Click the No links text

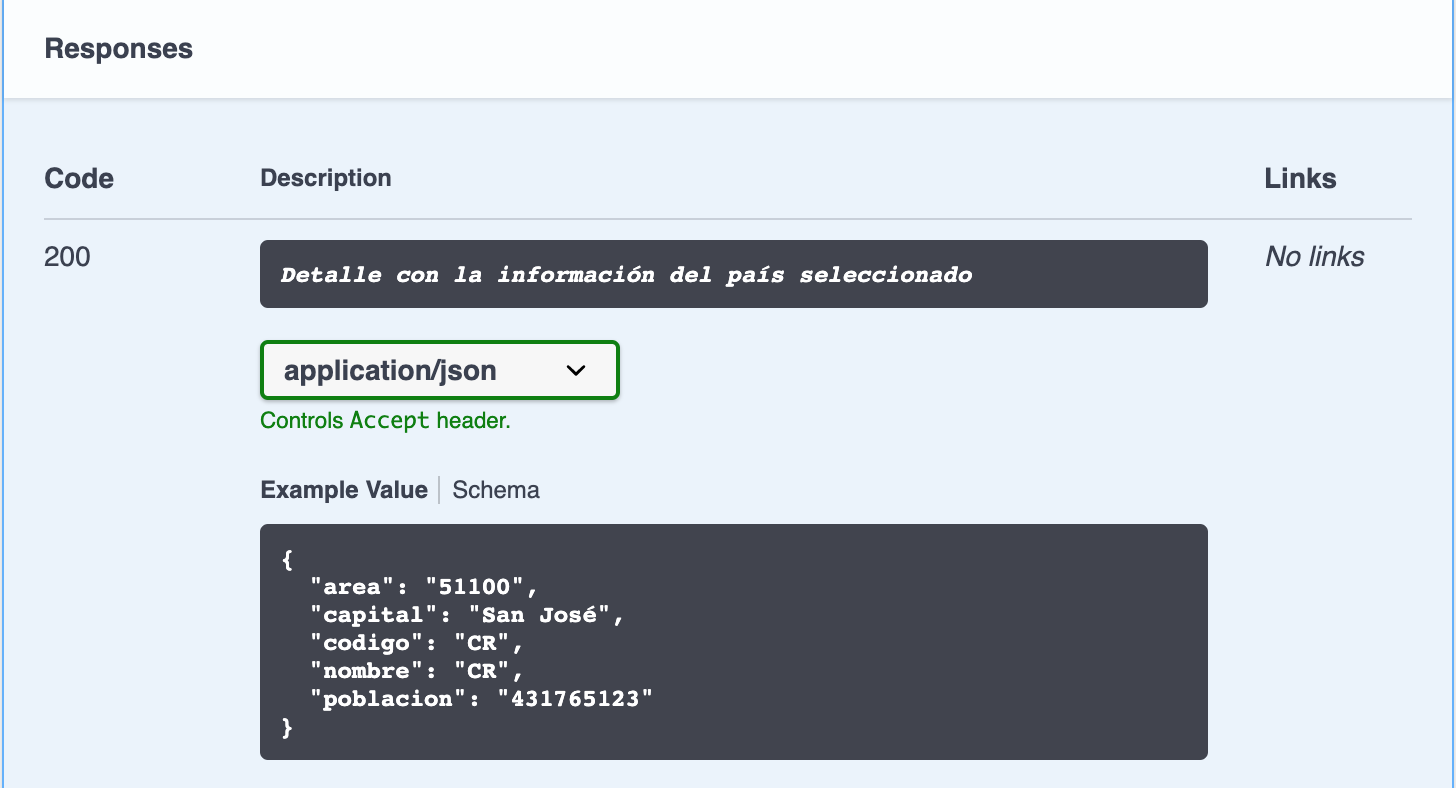[x=1314, y=257]
